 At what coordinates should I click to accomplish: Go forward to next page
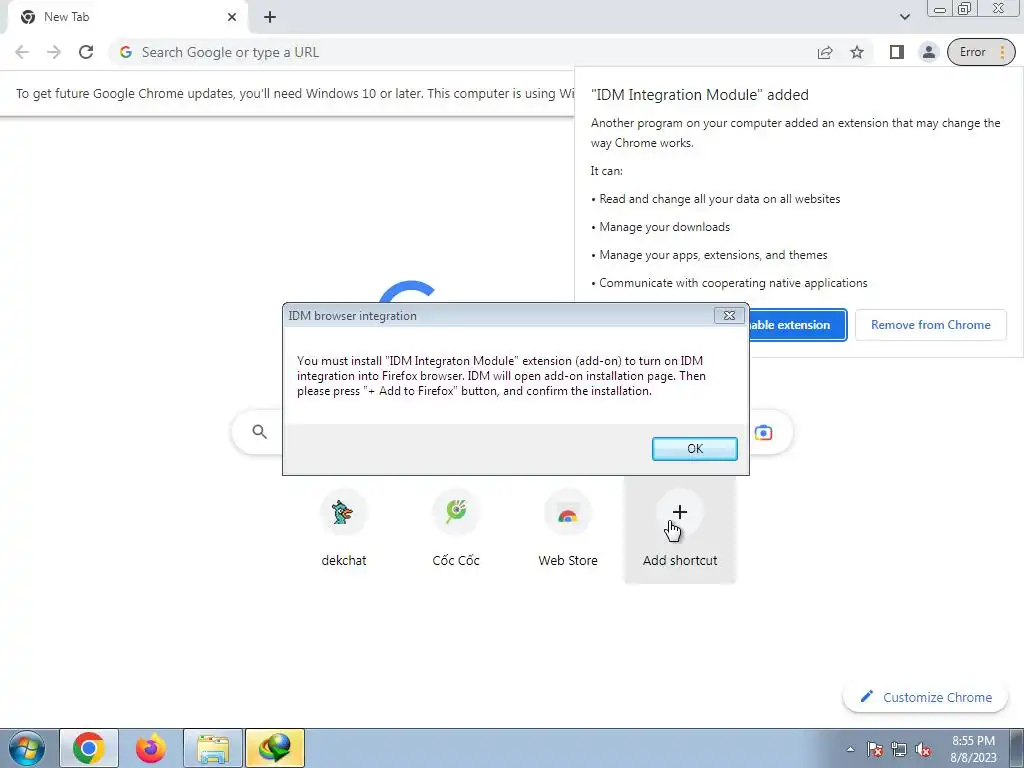coord(54,52)
